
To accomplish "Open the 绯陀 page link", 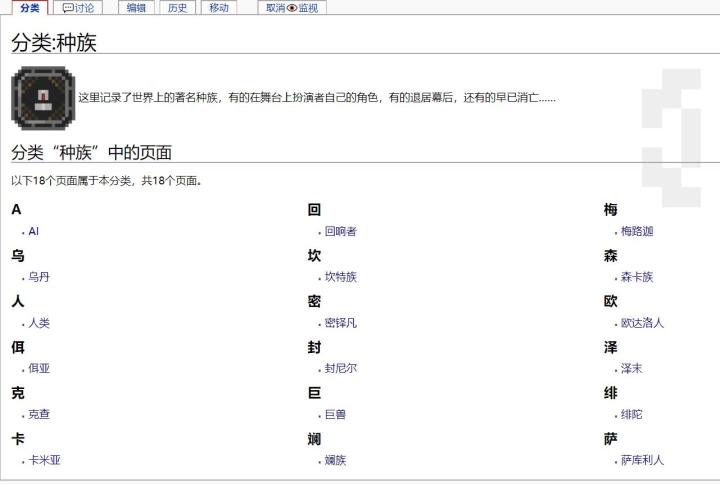I will (631, 414).
